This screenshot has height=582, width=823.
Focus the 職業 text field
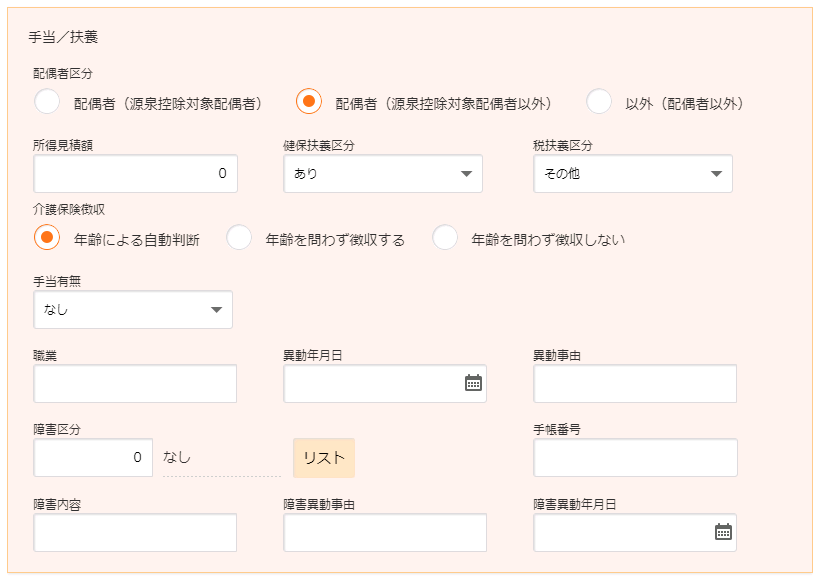click(136, 384)
